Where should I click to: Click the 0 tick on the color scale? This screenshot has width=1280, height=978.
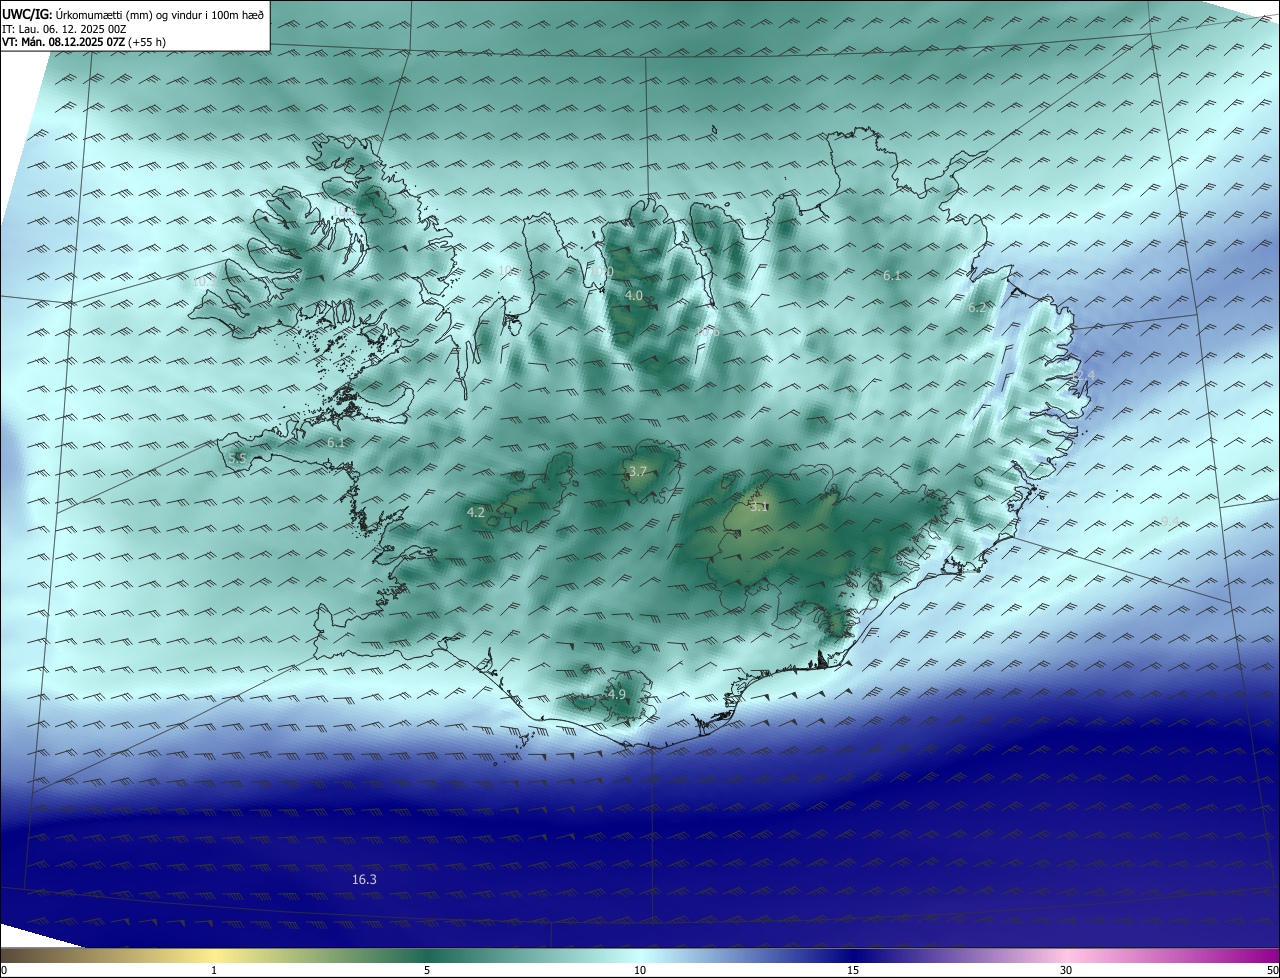pyautogui.click(x=4, y=970)
